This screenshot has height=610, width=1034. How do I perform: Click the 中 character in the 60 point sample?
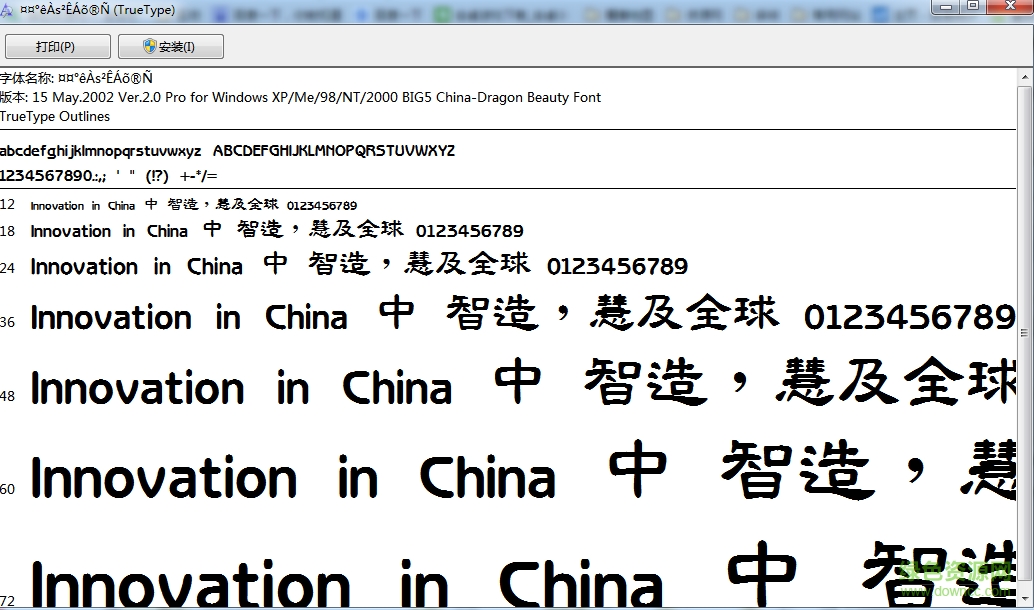coord(637,472)
